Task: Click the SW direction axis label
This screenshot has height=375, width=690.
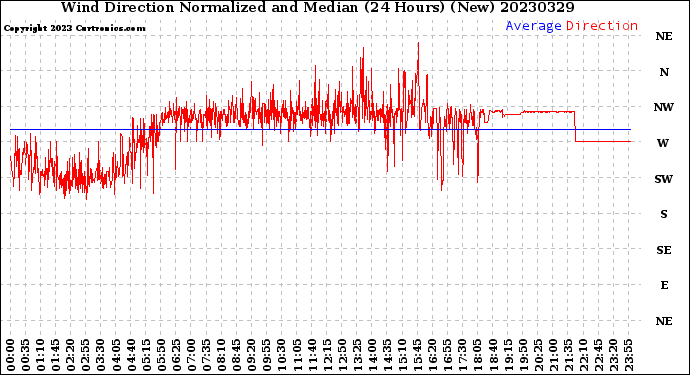Action: (664, 179)
